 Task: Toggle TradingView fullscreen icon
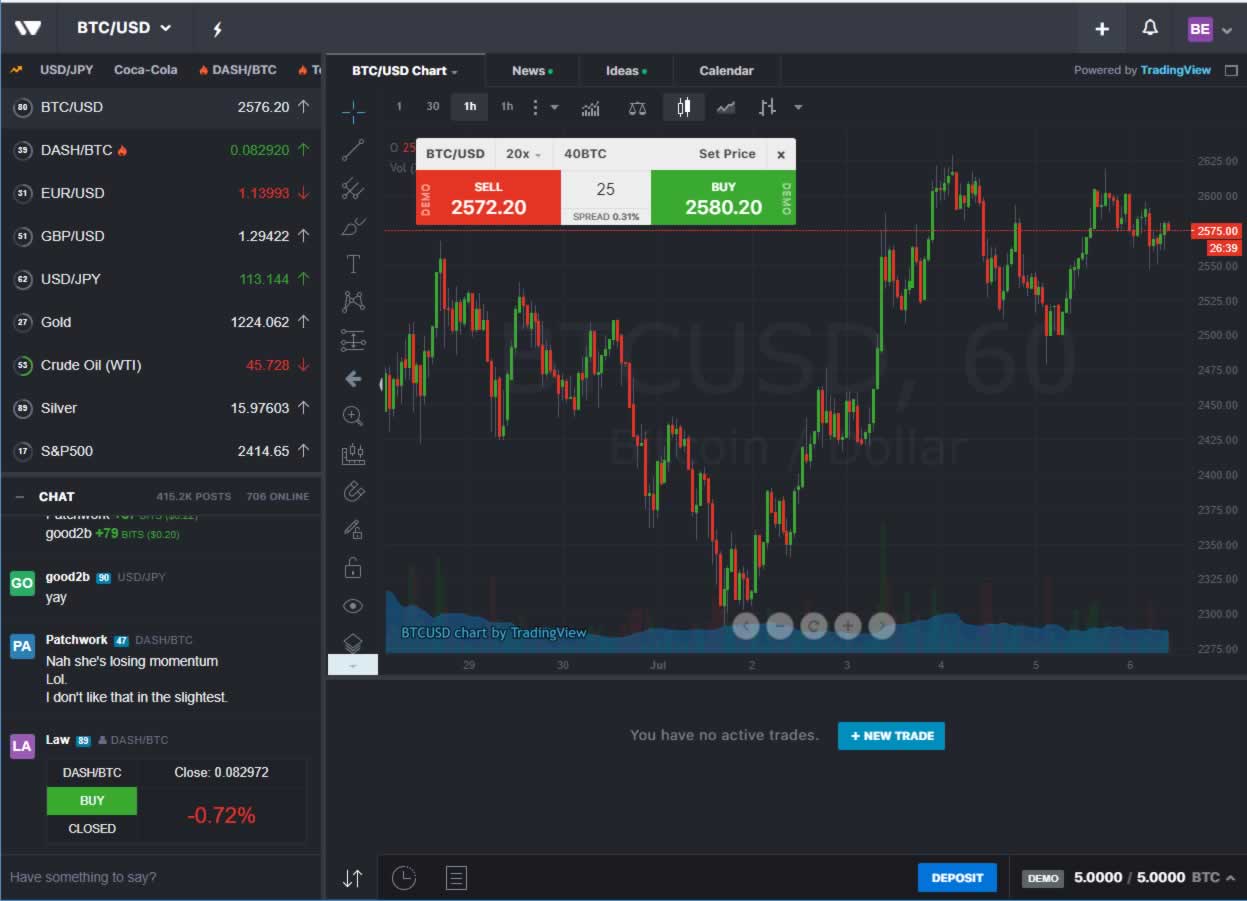pyautogui.click(x=1231, y=70)
